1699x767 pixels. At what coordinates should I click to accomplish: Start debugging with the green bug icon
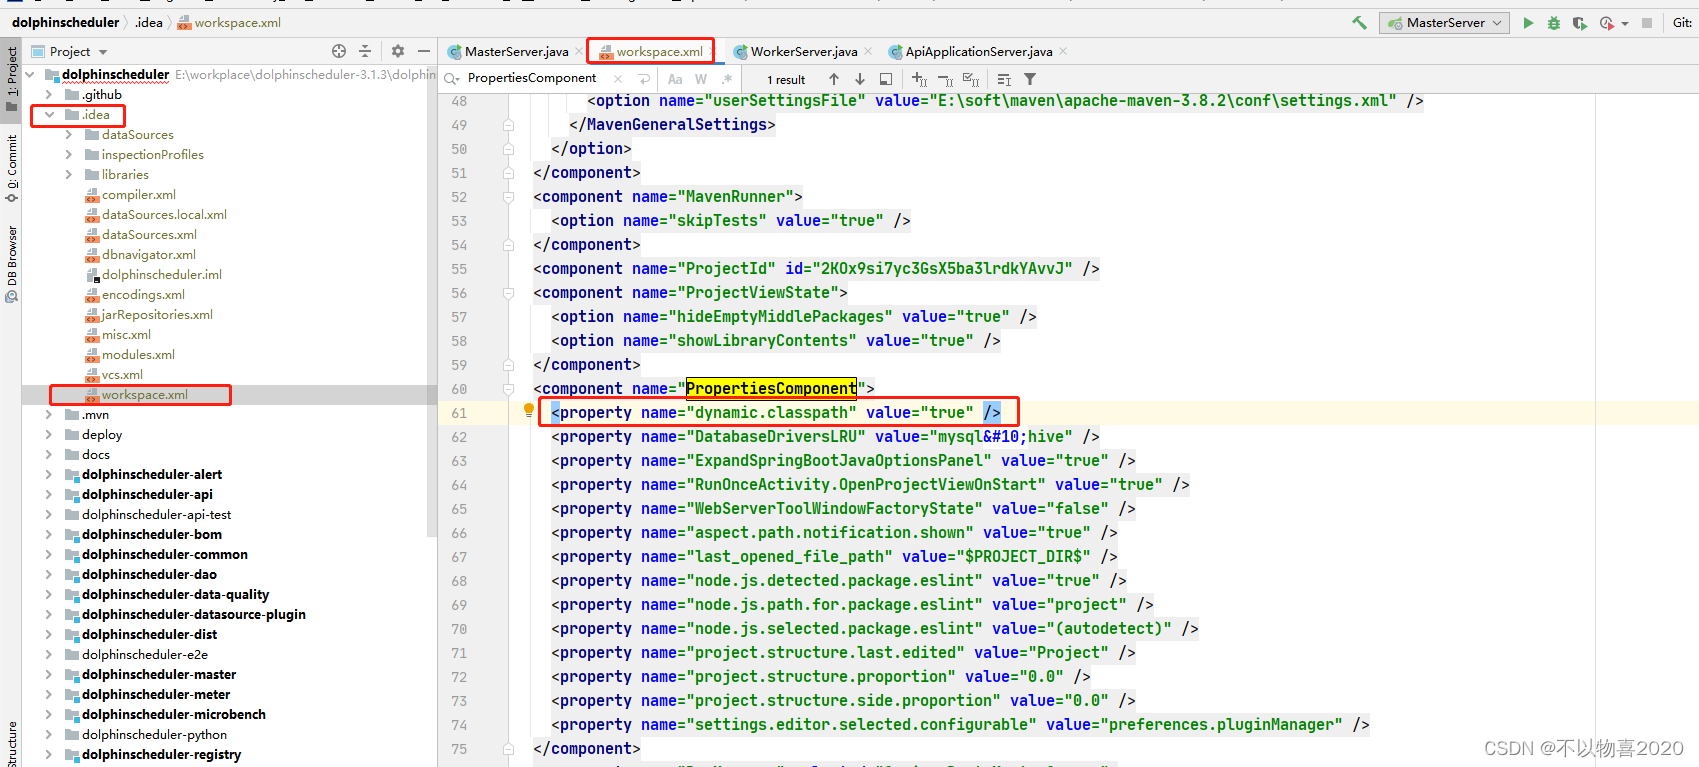(1554, 22)
